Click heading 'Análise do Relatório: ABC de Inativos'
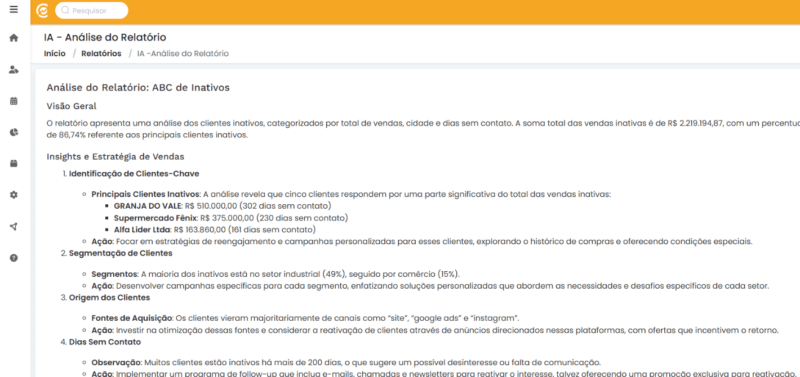Image resolution: width=800 pixels, height=377 pixels. tap(138, 88)
